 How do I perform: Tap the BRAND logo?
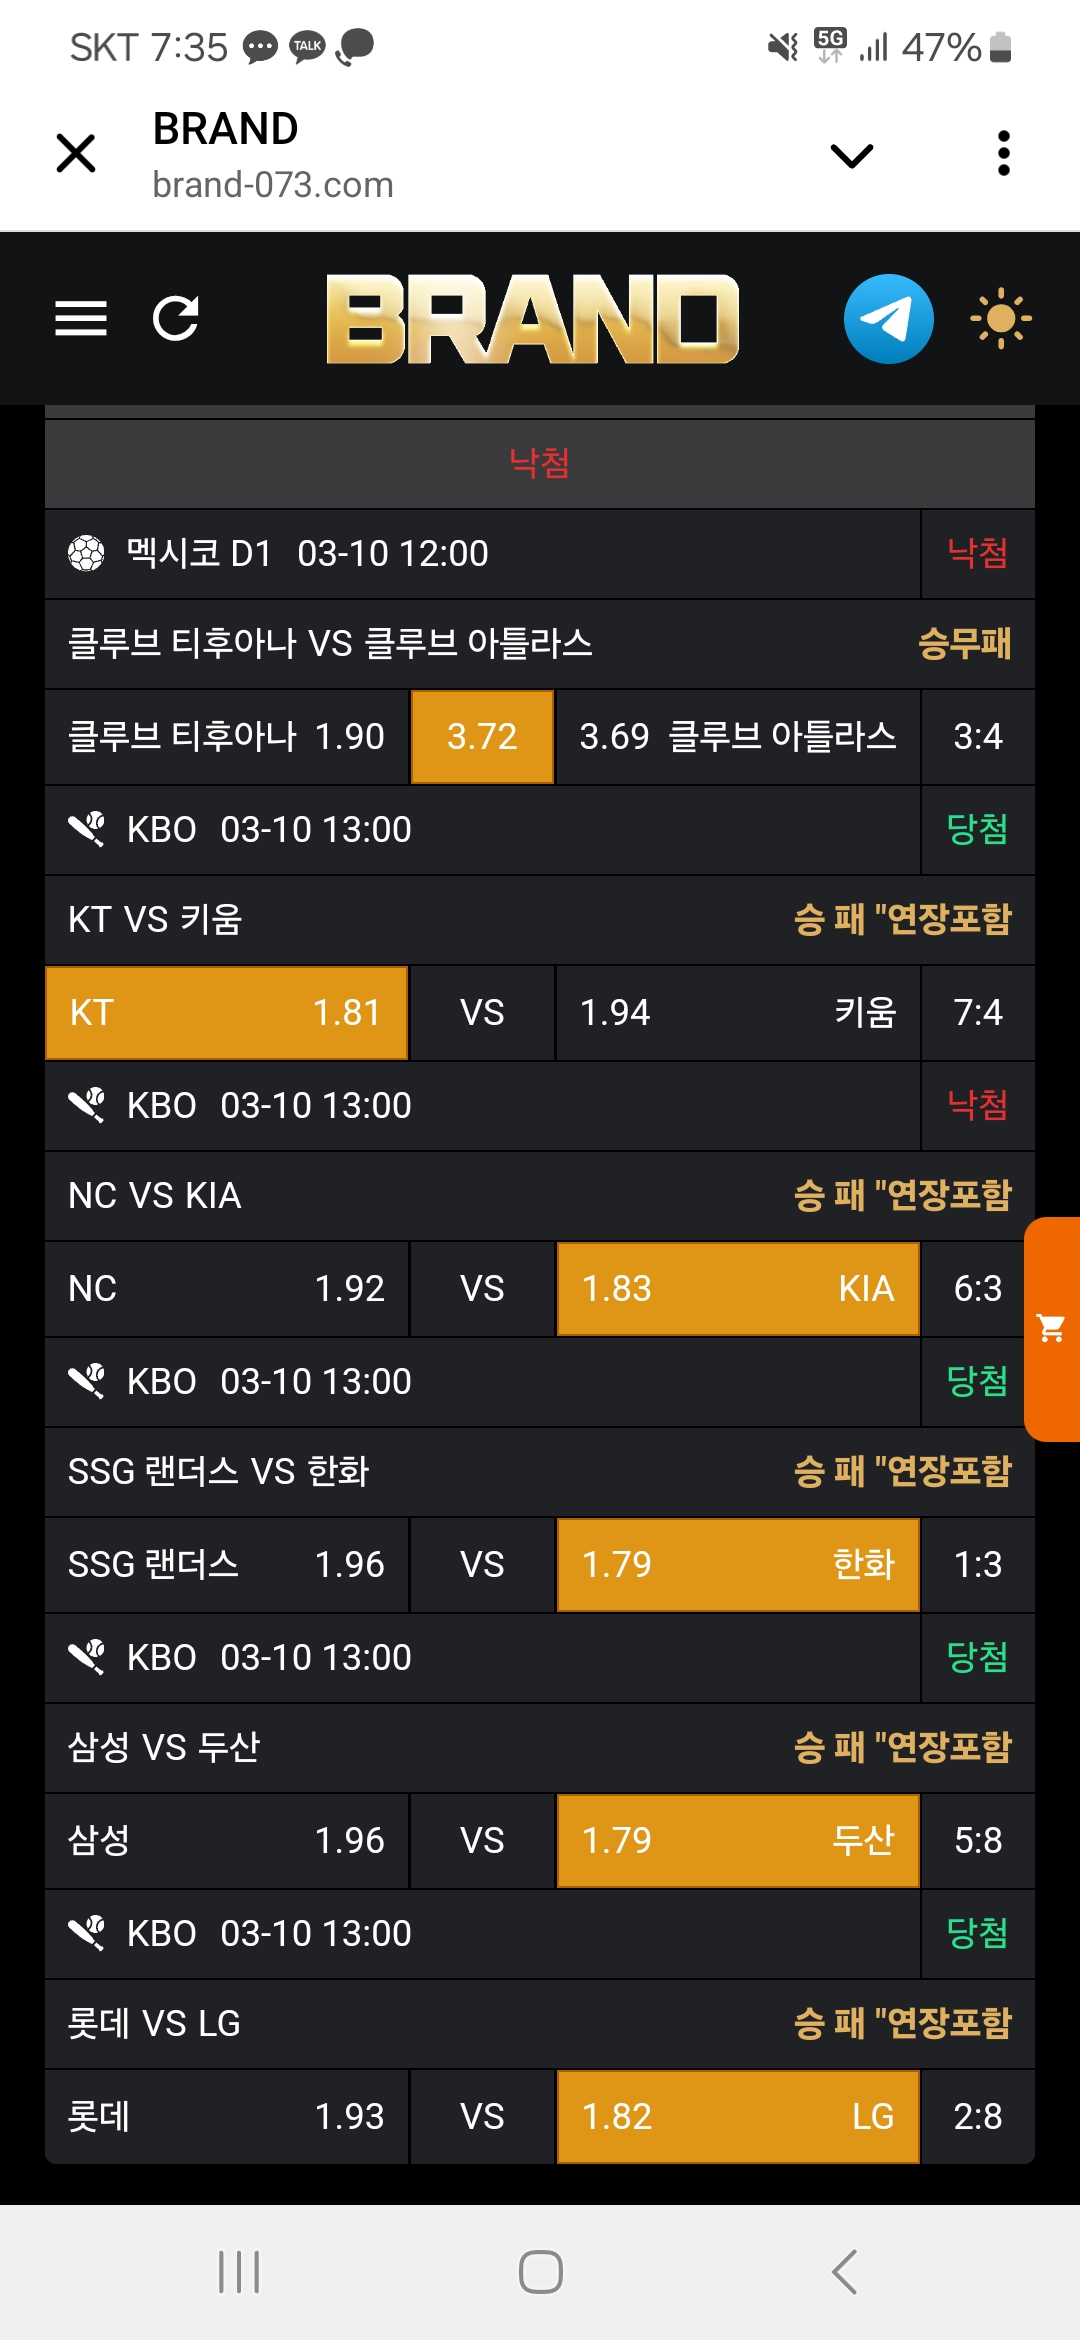pos(532,319)
